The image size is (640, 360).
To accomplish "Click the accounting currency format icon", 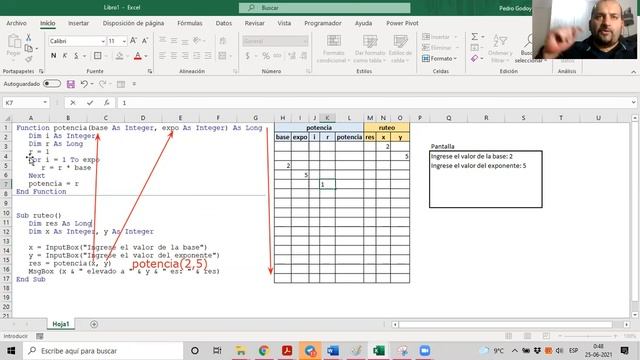I will (x=247, y=56).
